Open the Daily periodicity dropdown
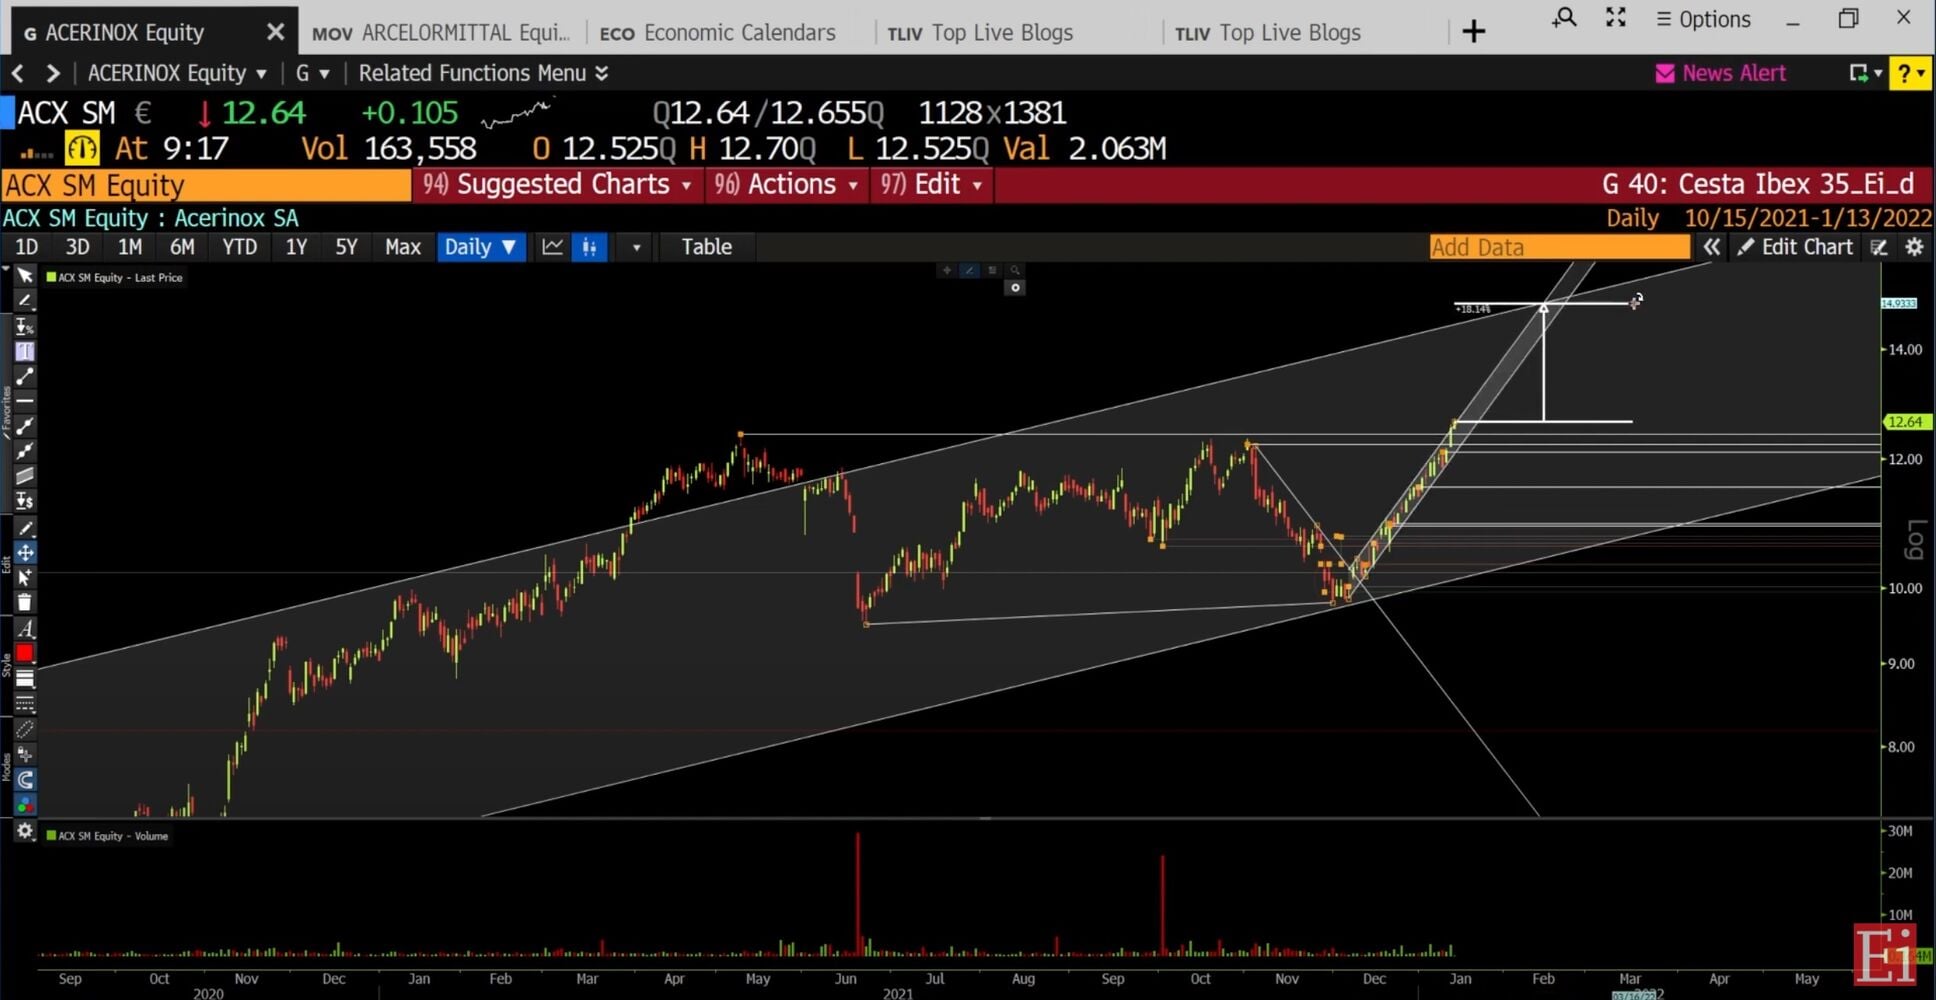 coord(481,247)
